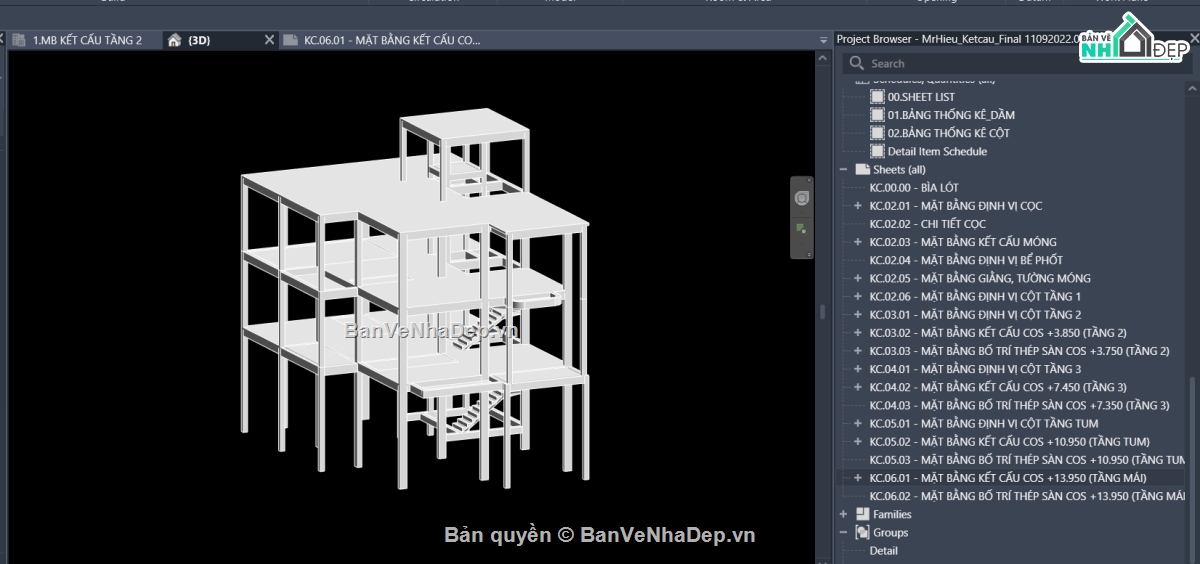Screen dimensions: 1200x564
Task: Select sheet KC.04.02 KẾT CẤU COS +7.450
Action: 998,387
